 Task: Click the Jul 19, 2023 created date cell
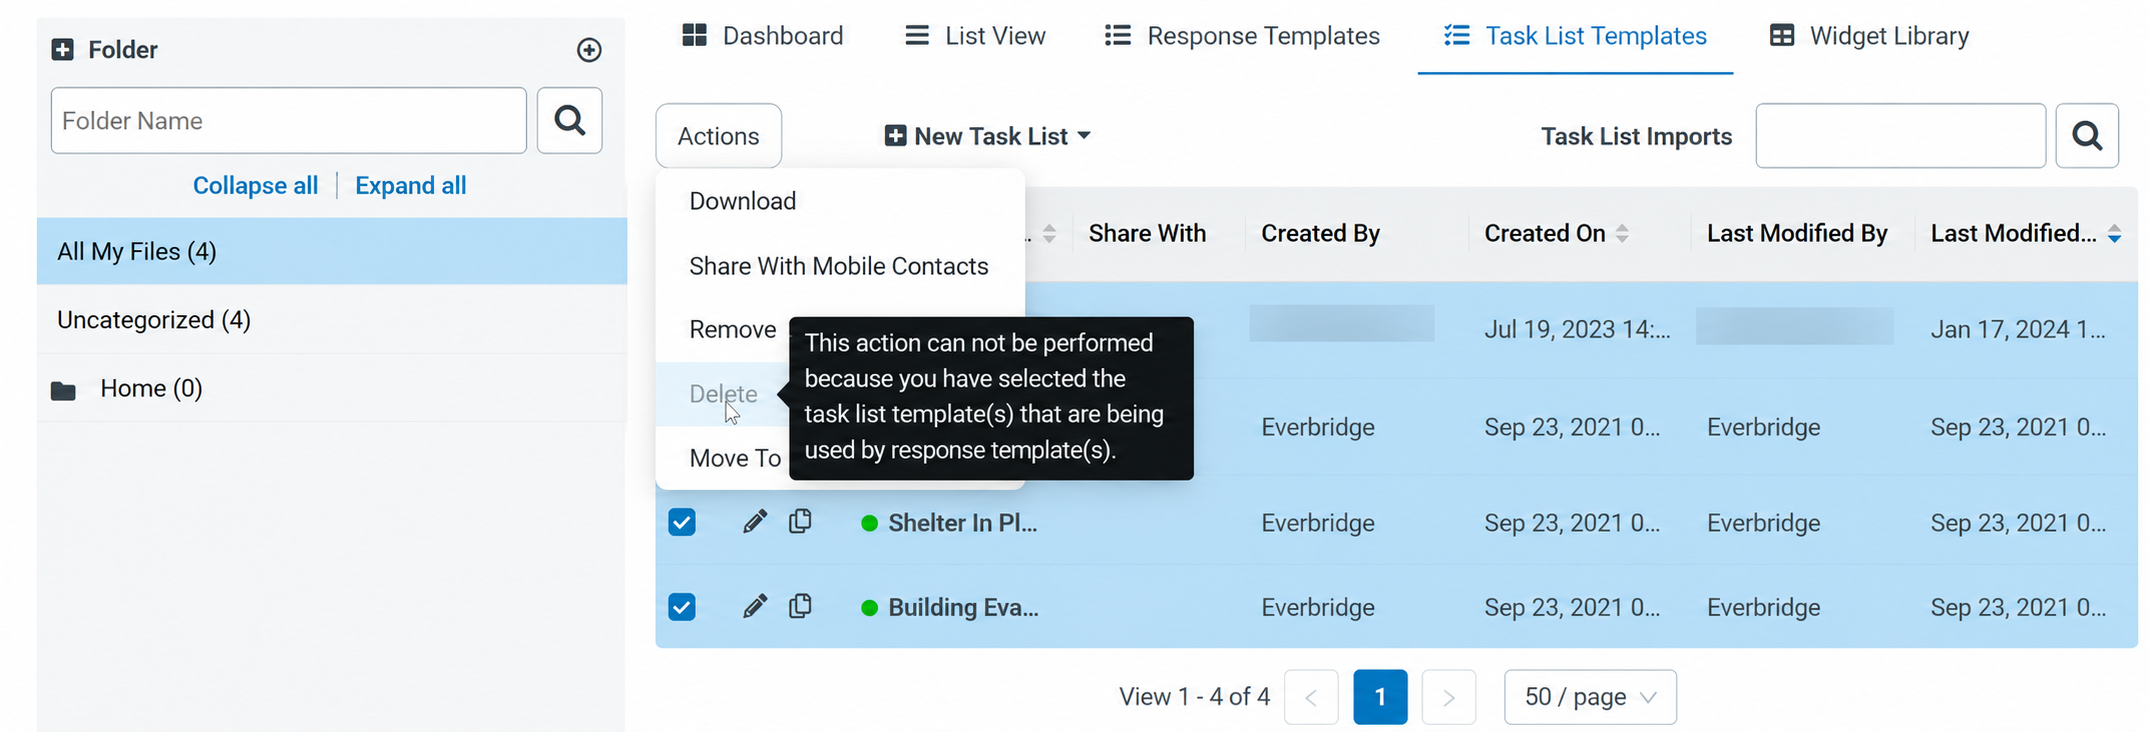pos(1577,329)
